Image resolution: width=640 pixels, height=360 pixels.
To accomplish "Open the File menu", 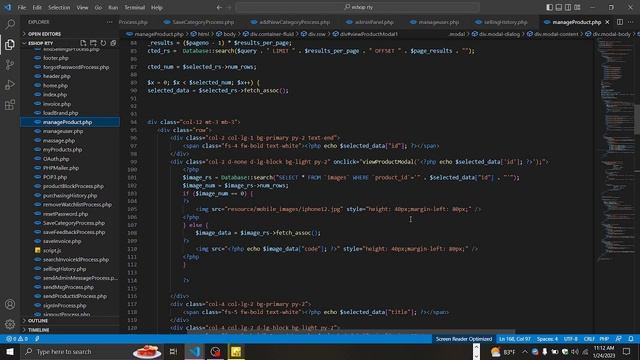I will 22,7.
